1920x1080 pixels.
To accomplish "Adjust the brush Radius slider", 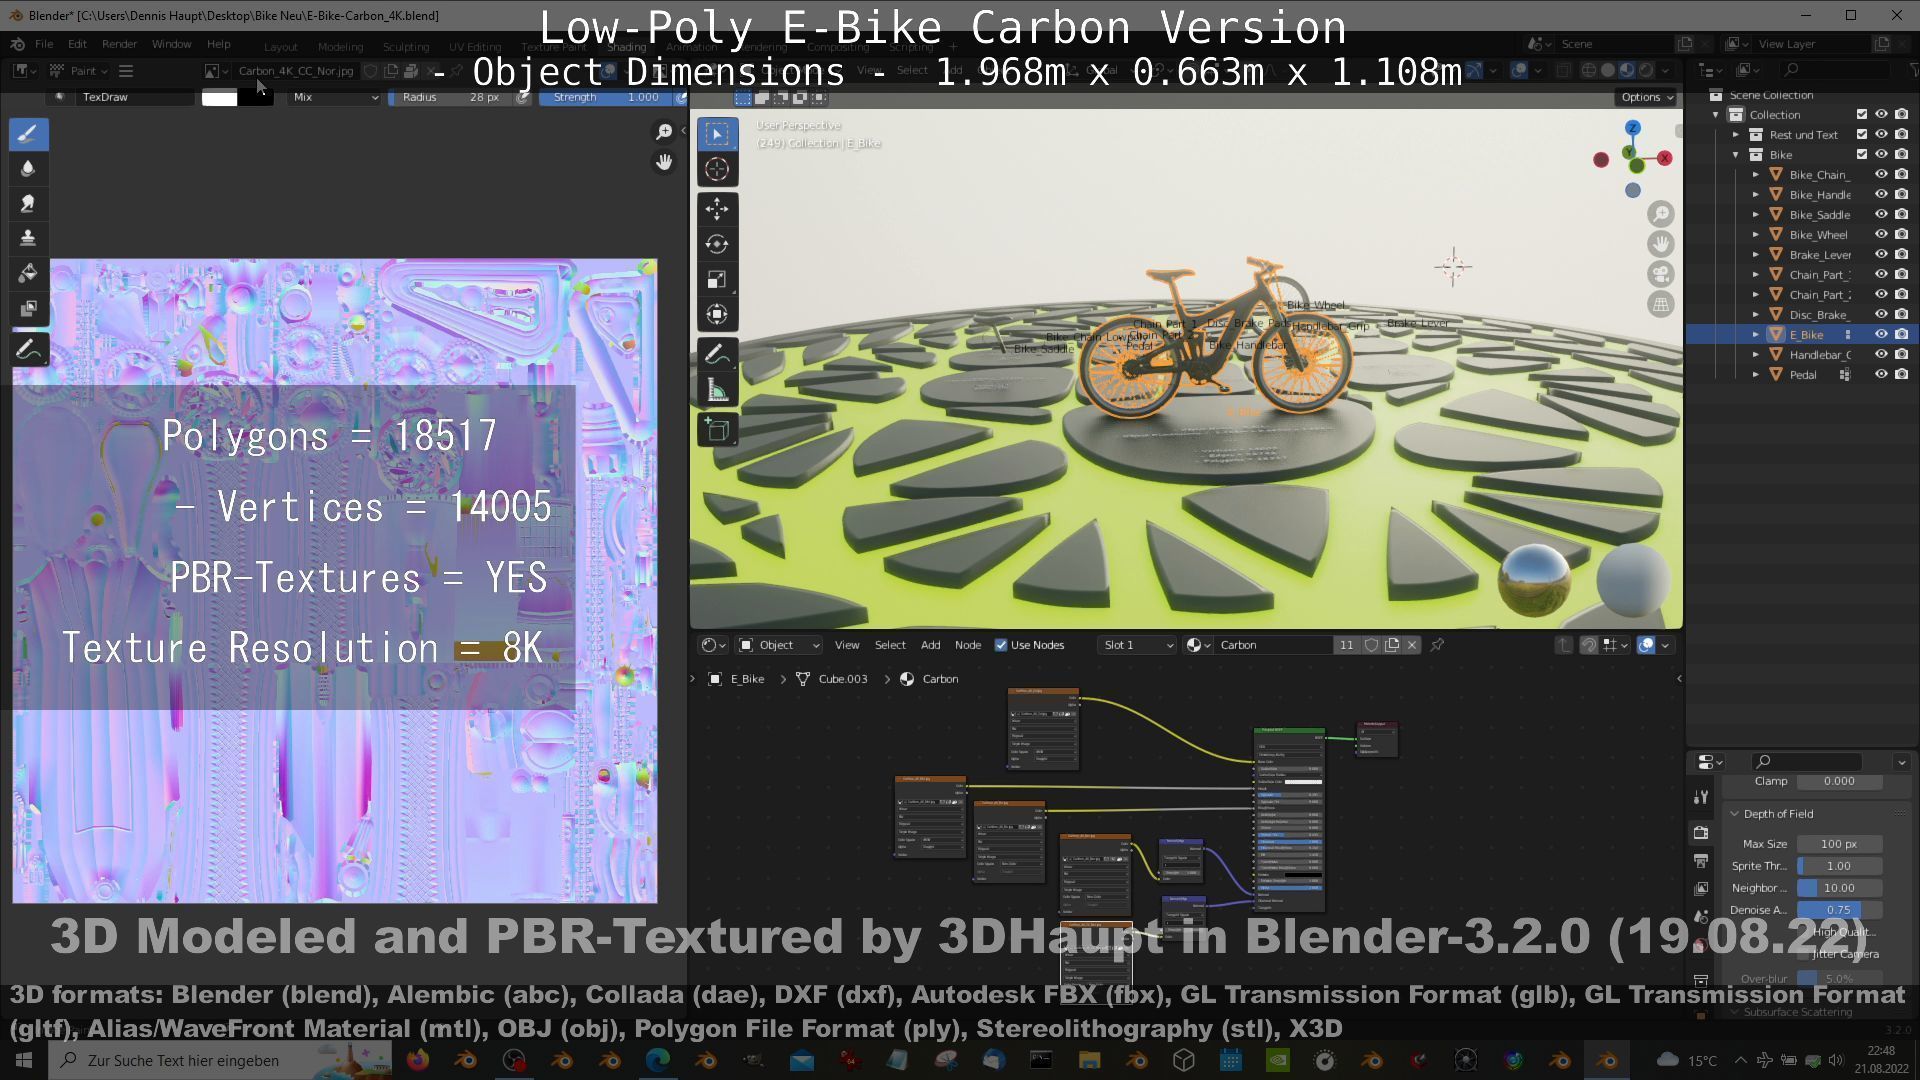I will tap(451, 97).
